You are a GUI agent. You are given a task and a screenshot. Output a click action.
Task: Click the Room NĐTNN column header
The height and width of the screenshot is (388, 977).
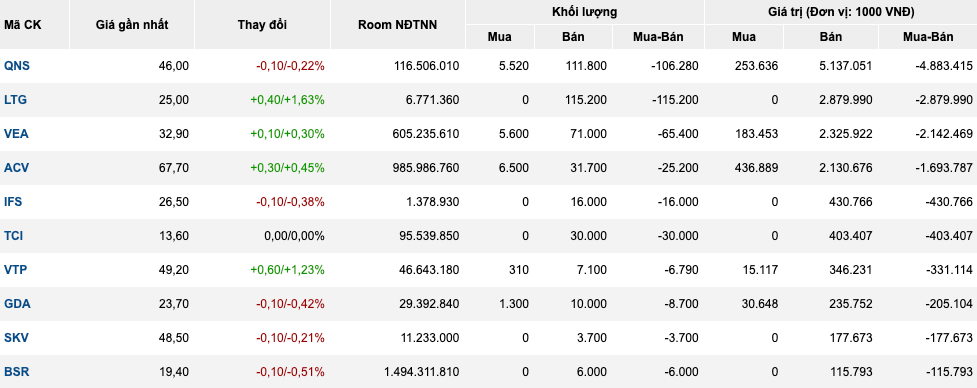(398, 25)
